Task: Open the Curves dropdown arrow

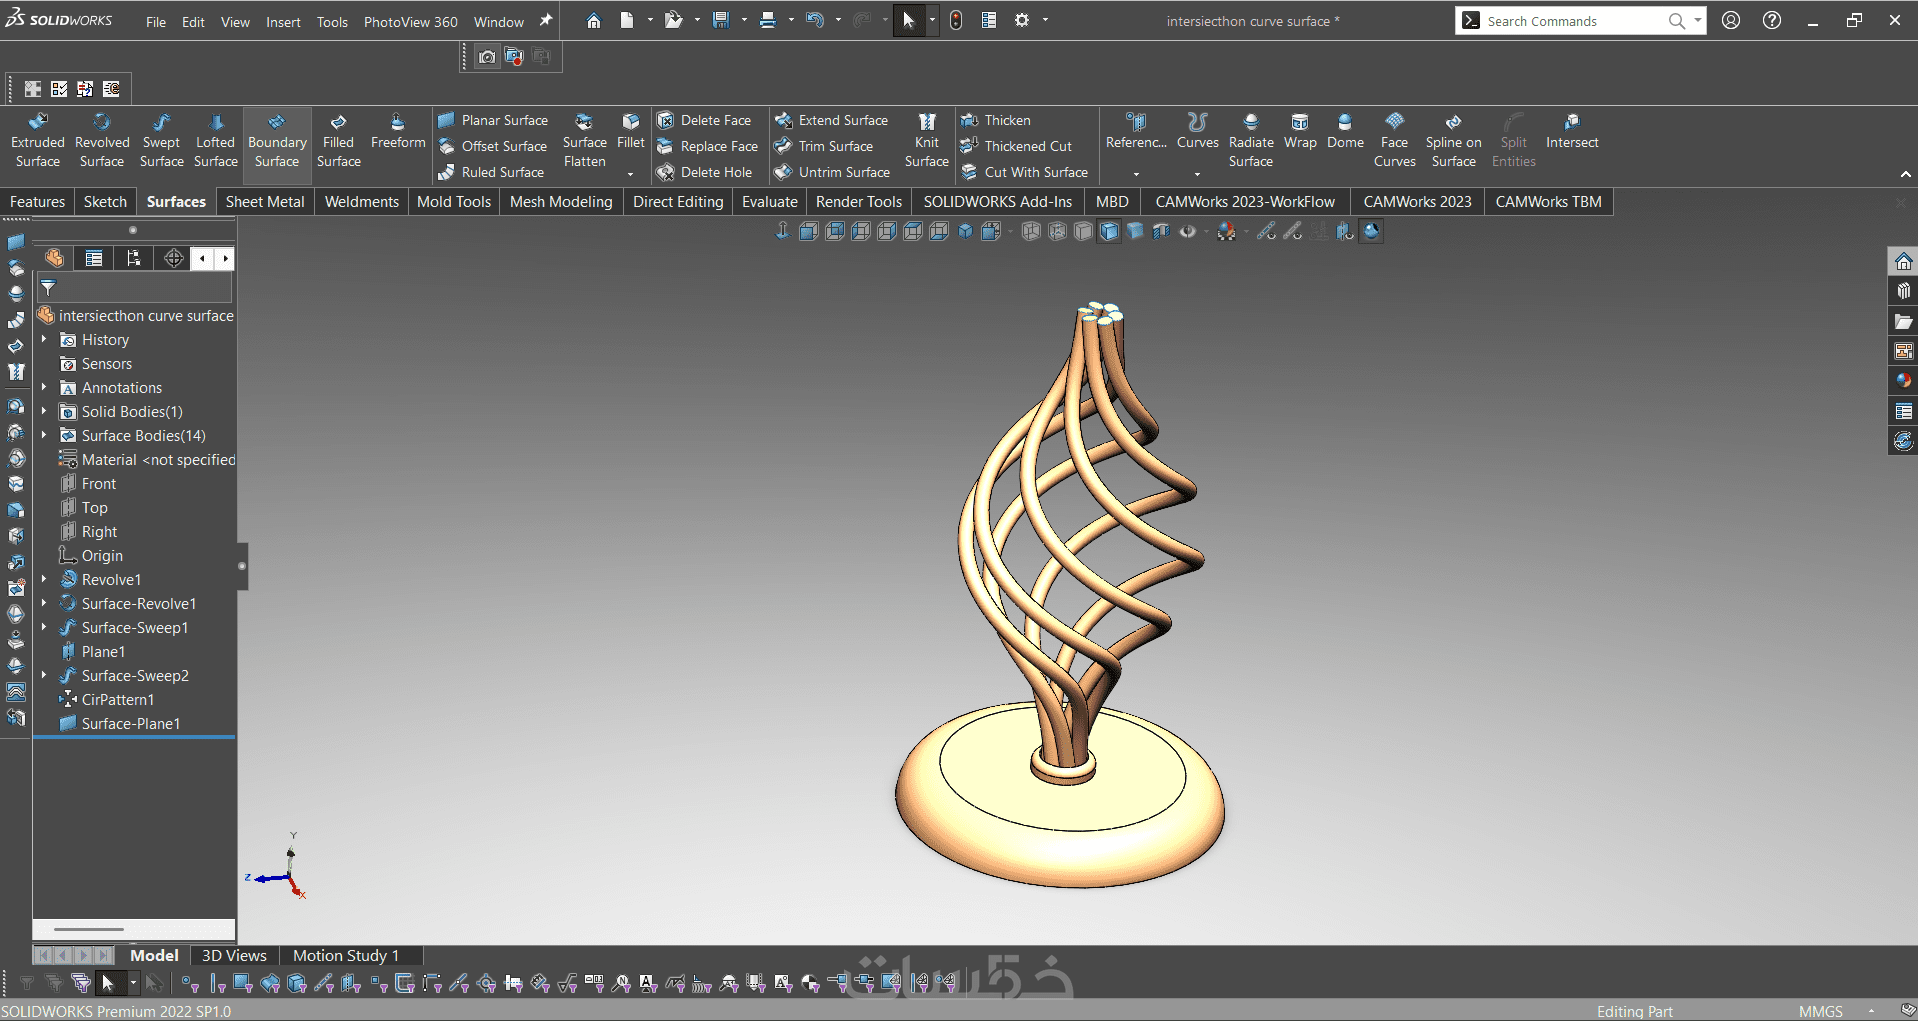Action: coord(1197,174)
